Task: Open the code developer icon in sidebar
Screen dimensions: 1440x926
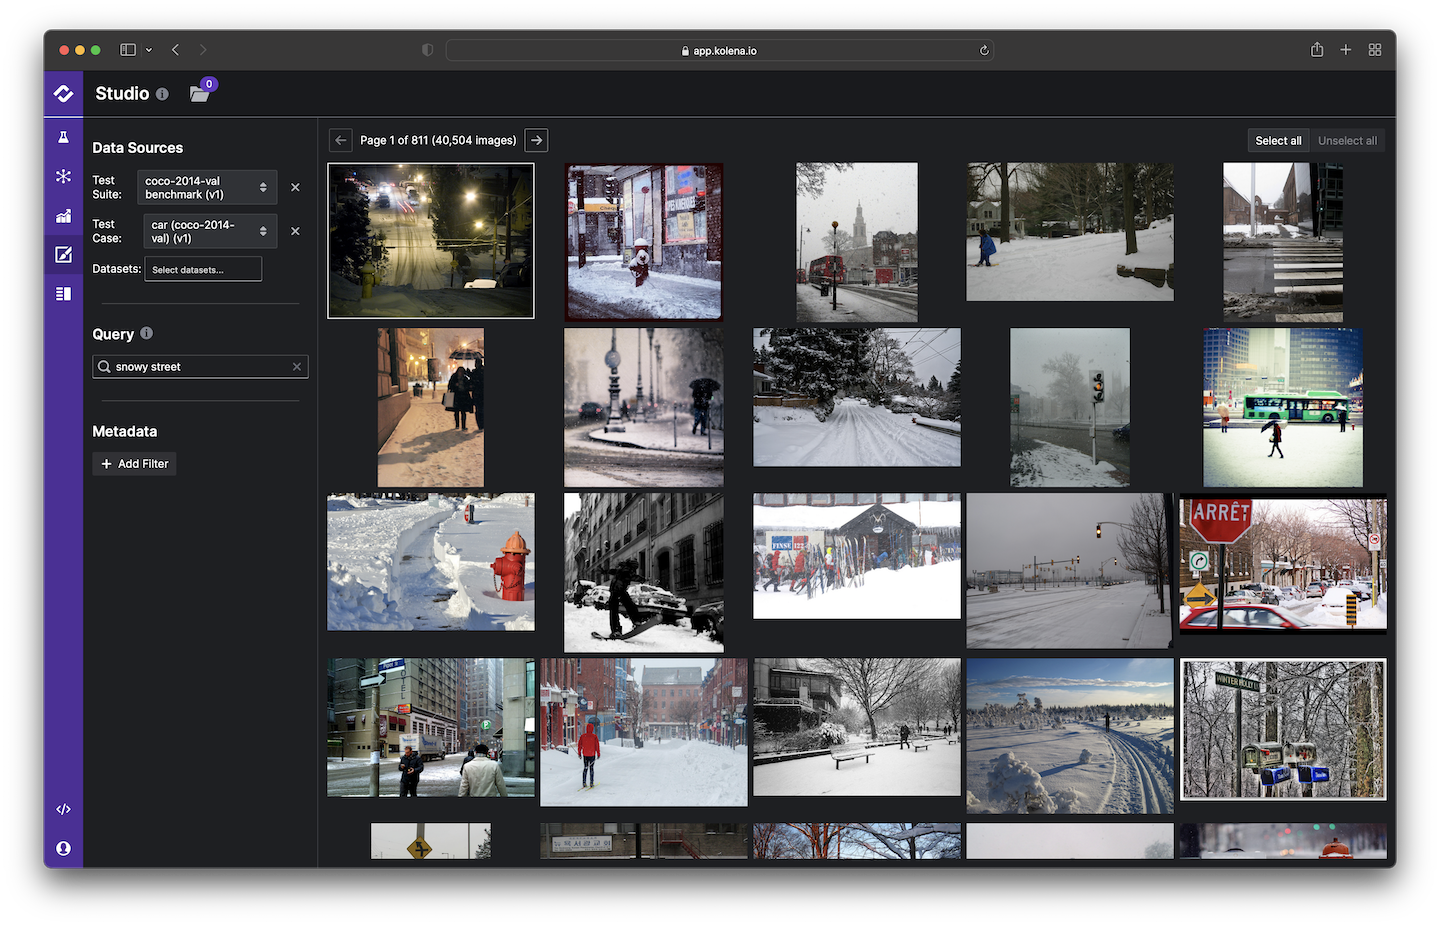Action: pos(63,809)
